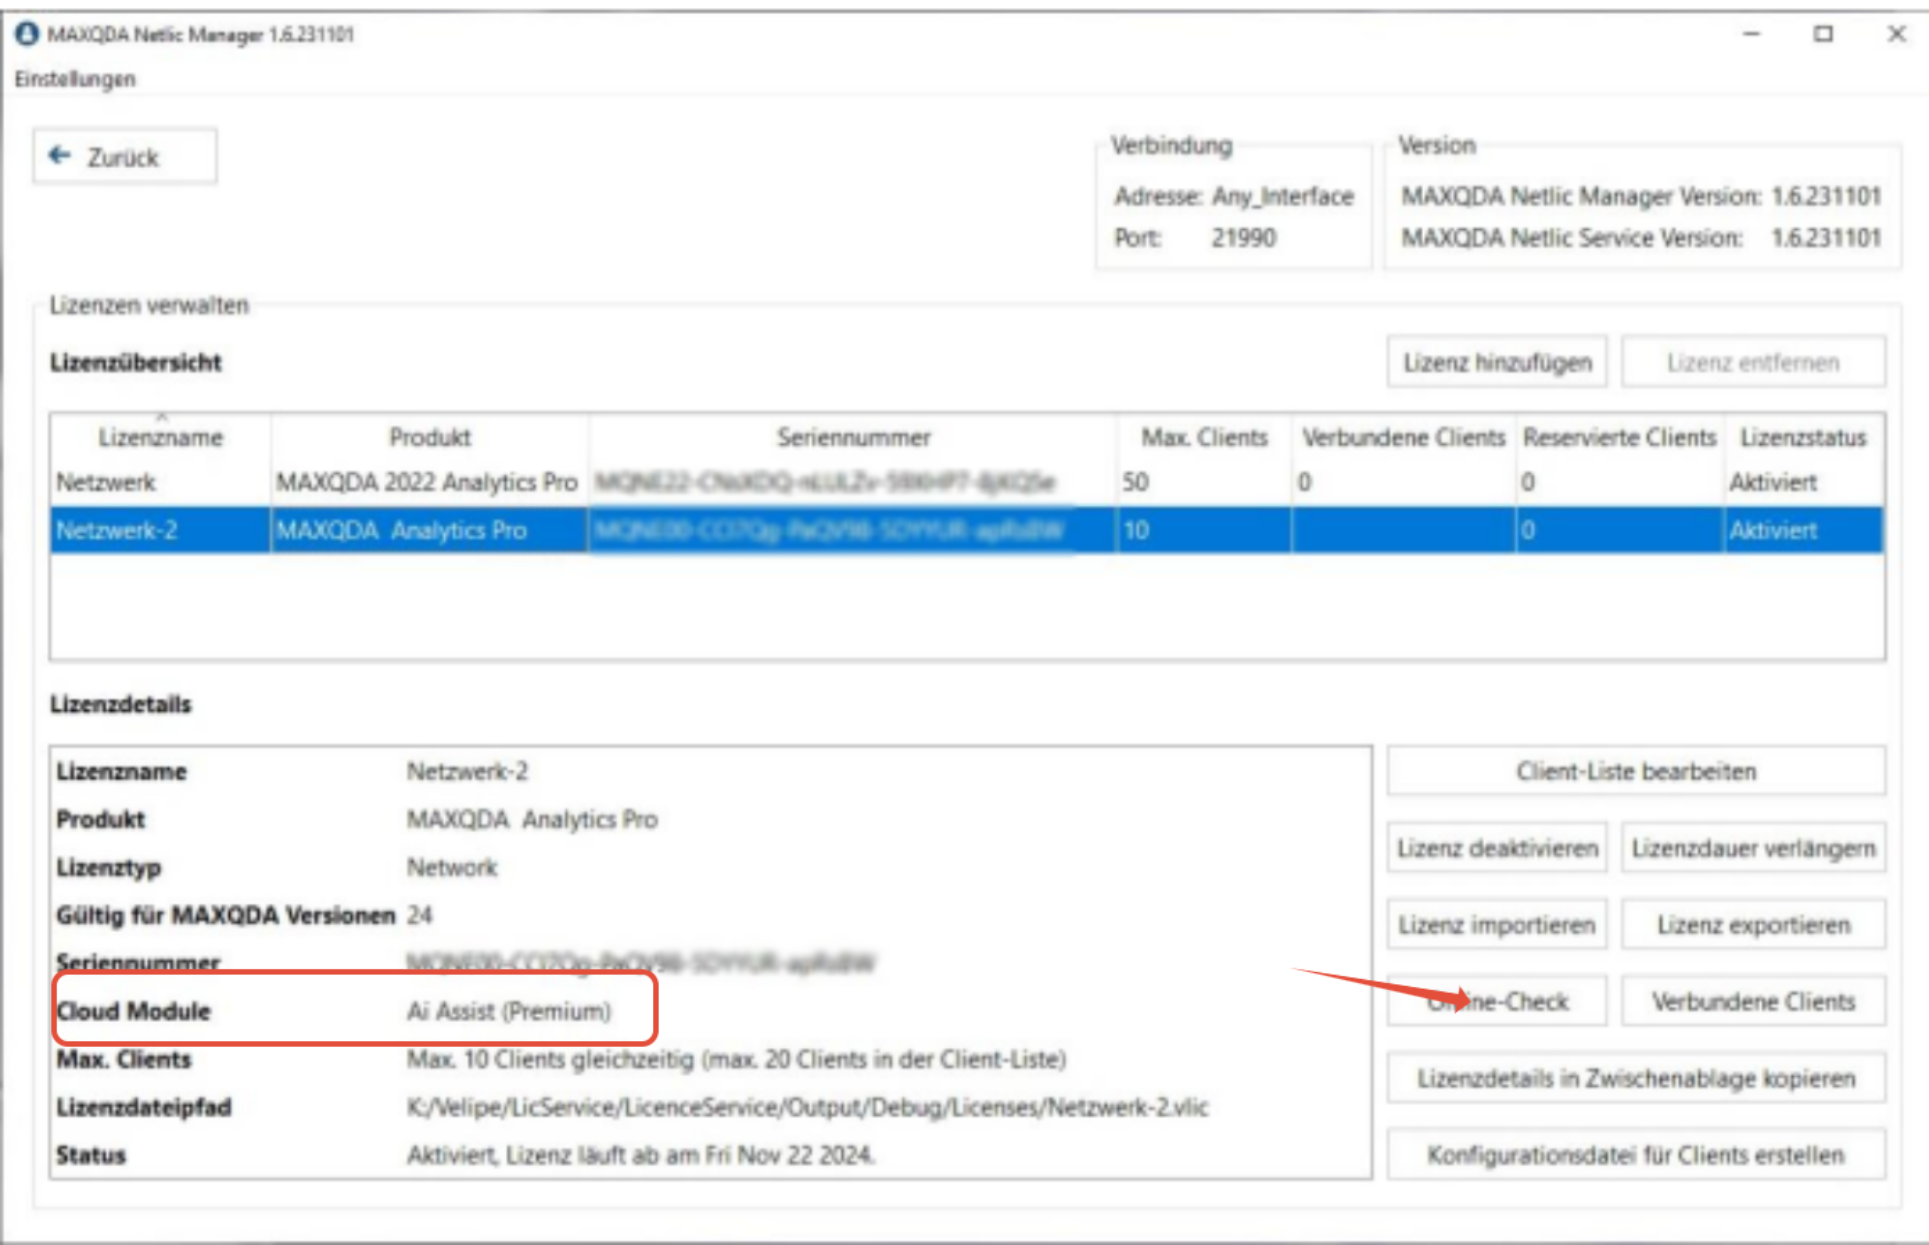Screen dimensions: 1929x1245
Task: Click Lizenzdauer verlängern button
Action: [1753, 848]
